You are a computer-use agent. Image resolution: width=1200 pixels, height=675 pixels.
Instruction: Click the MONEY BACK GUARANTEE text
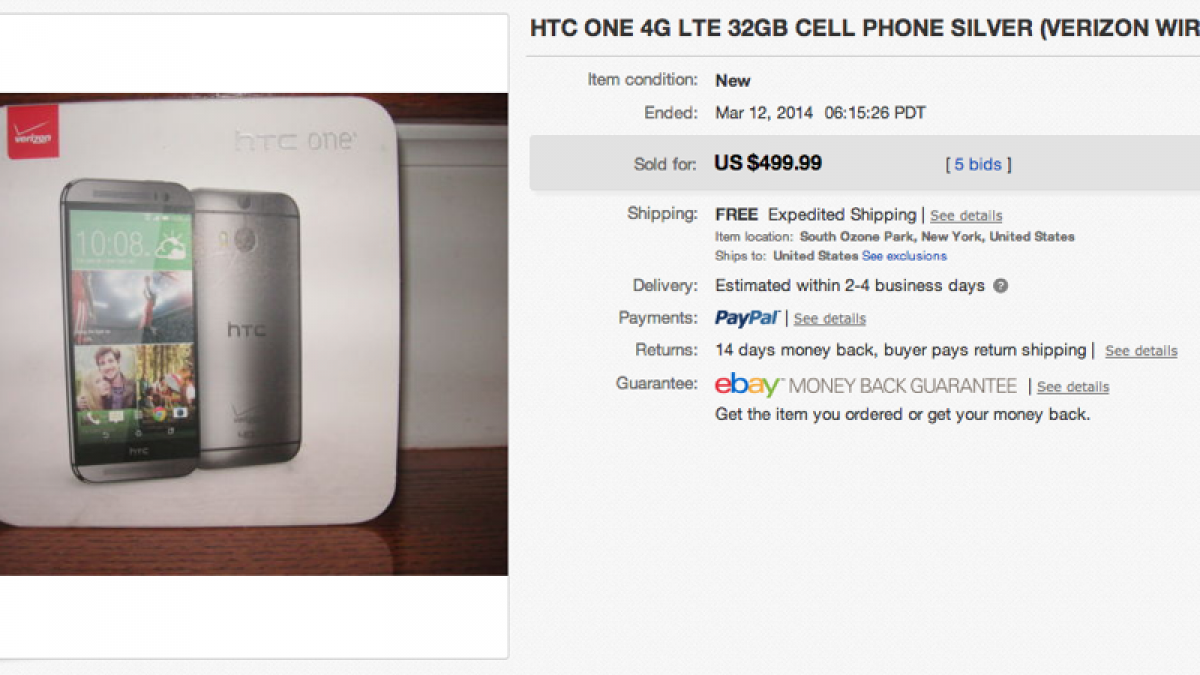pos(903,386)
